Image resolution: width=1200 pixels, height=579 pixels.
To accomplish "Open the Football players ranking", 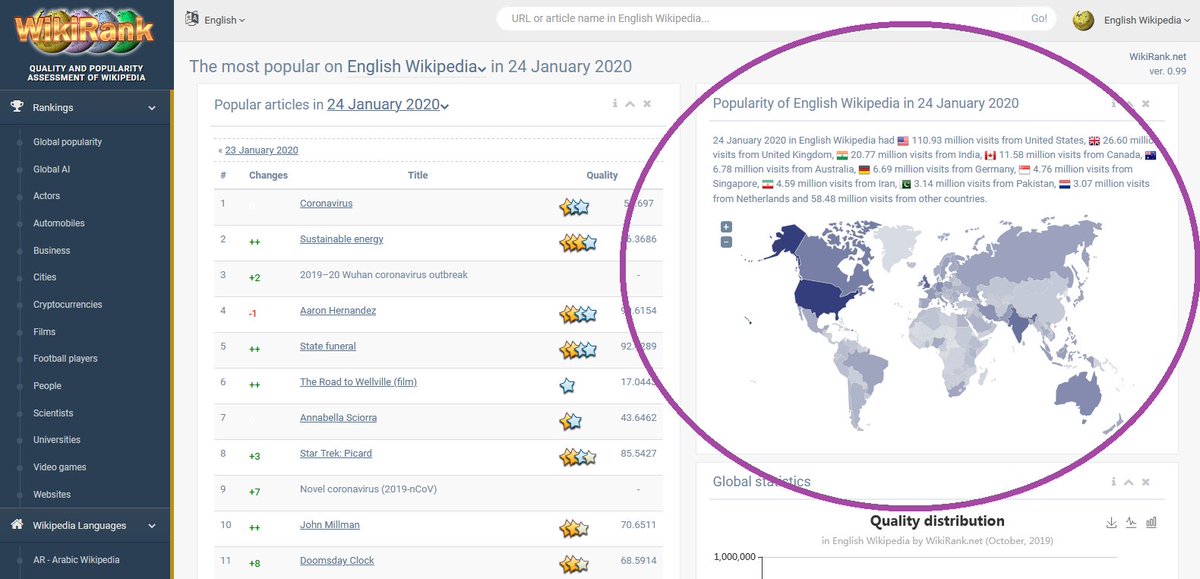I will click(x=66, y=358).
